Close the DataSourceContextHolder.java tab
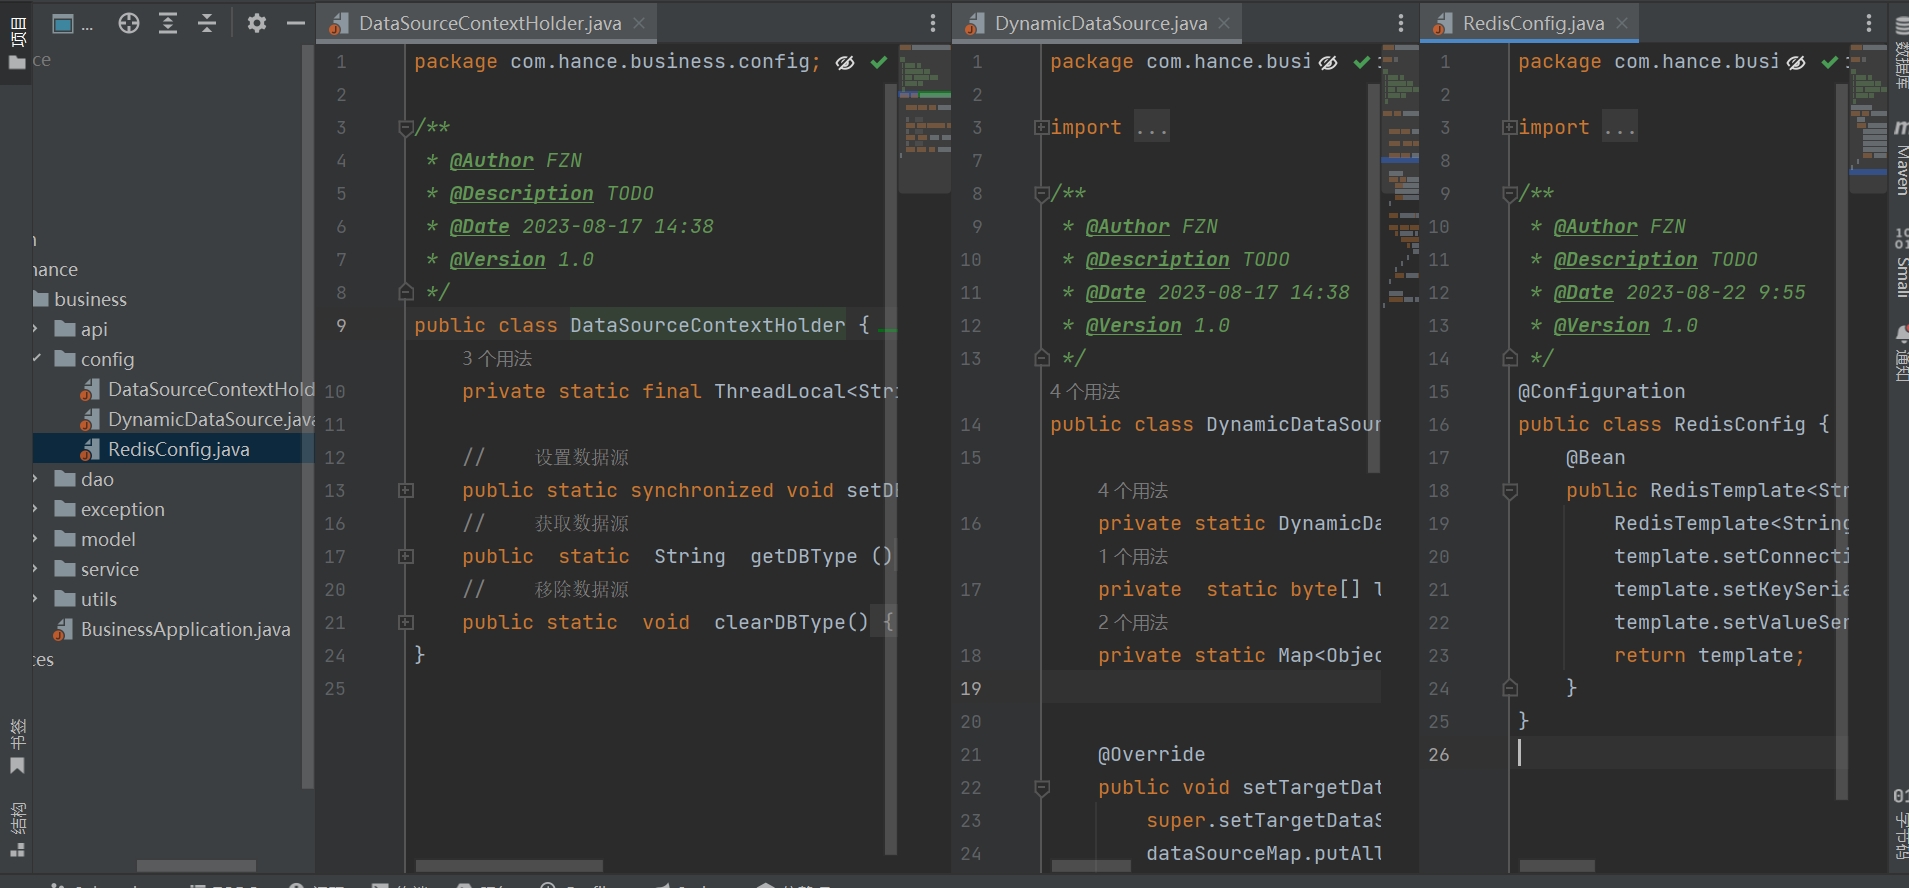Image resolution: width=1909 pixels, height=888 pixels. 639,23
